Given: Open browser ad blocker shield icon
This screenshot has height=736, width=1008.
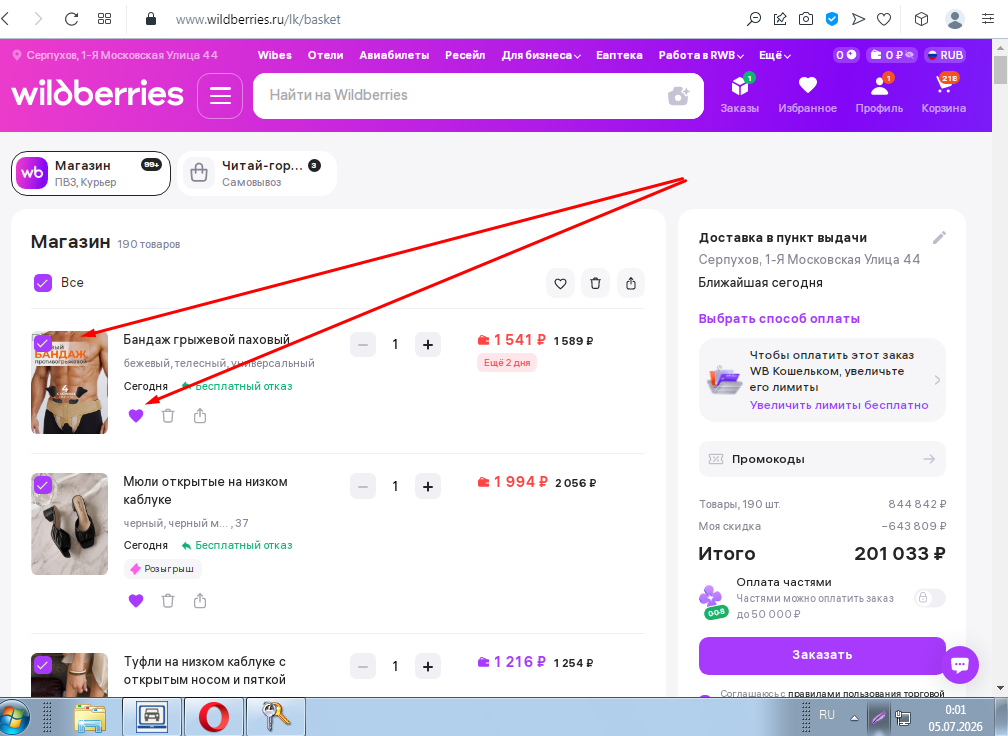Looking at the screenshot, I should click(832, 19).
